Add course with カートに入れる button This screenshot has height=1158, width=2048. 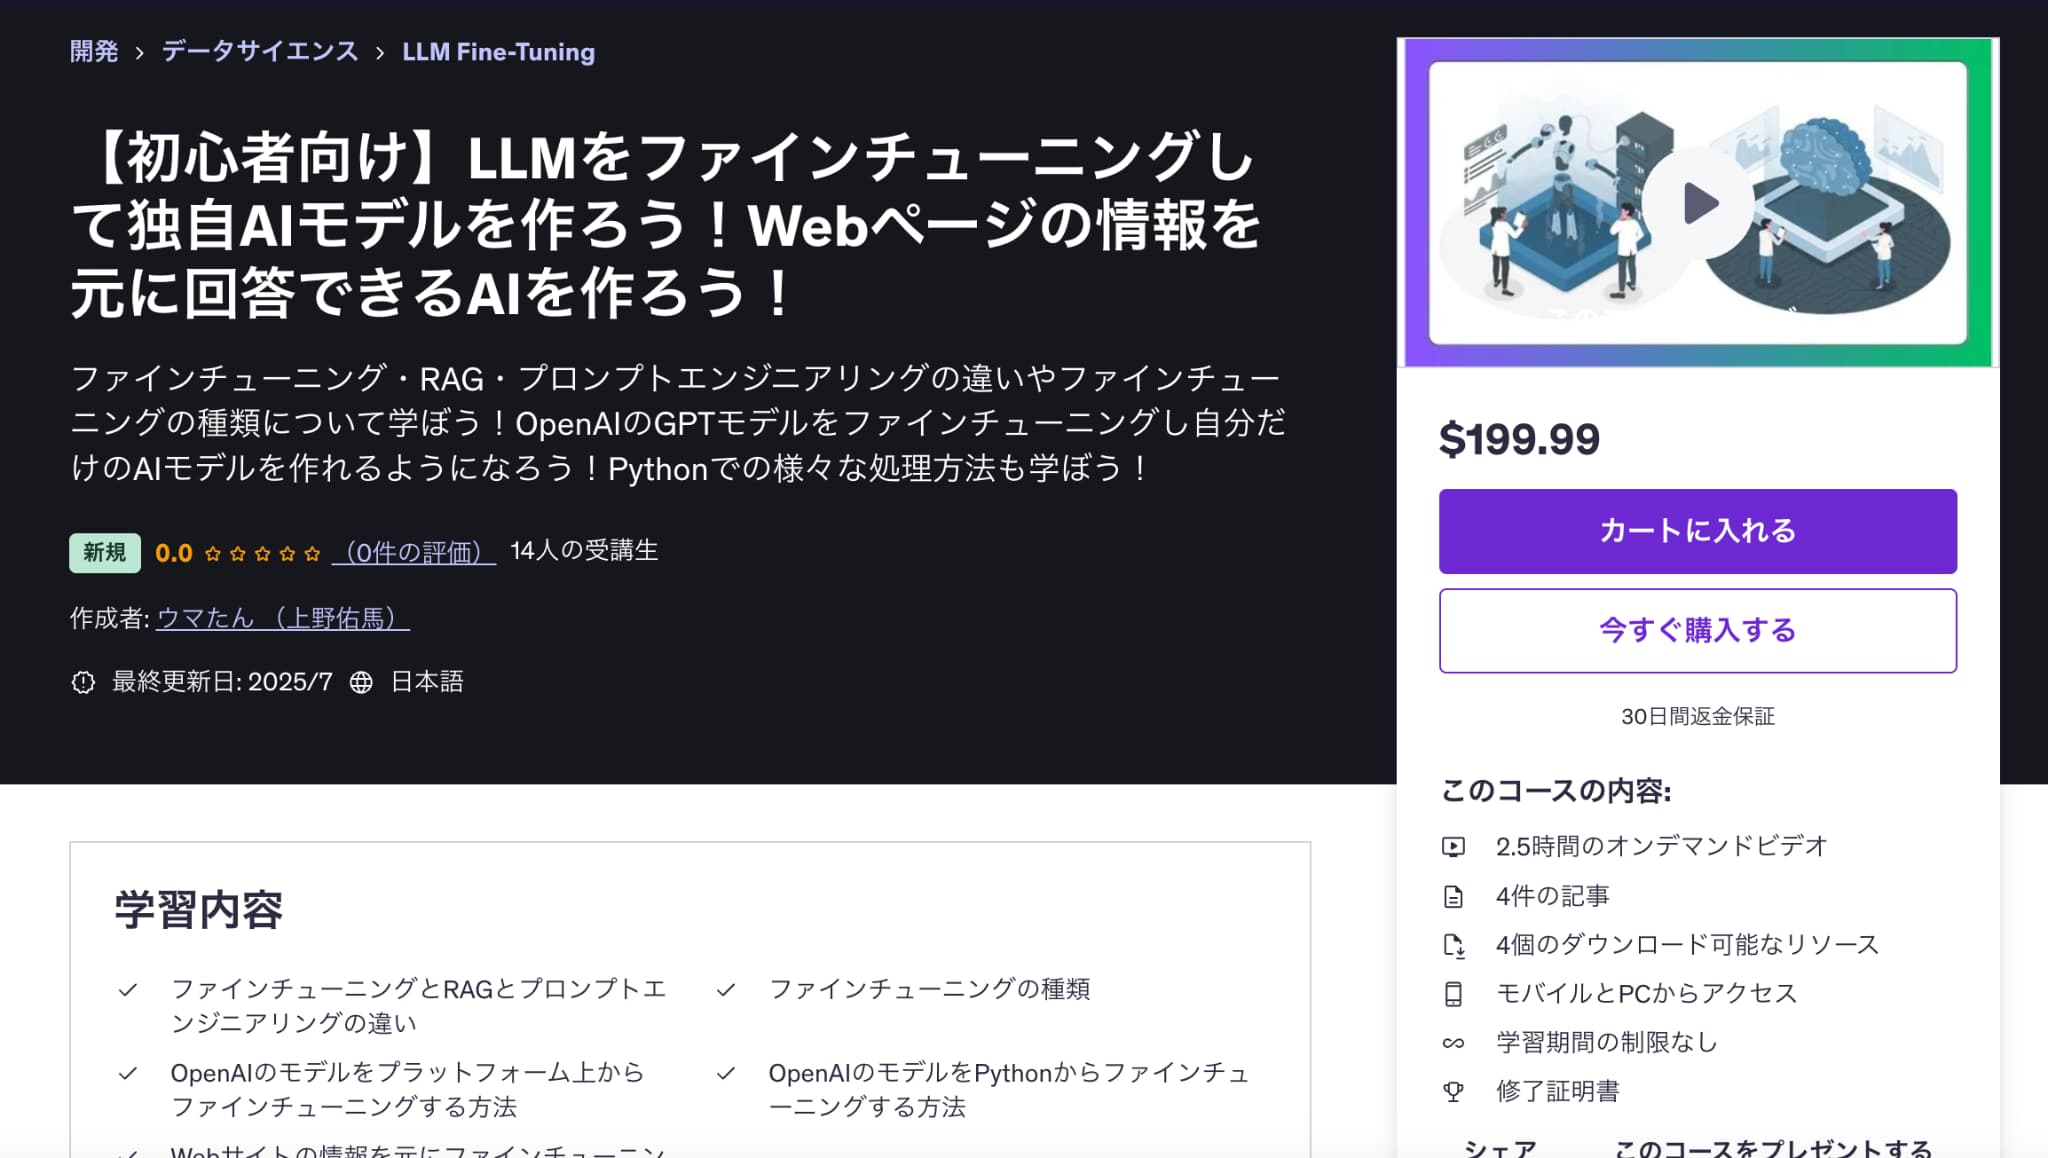[x=1697, y=531]
